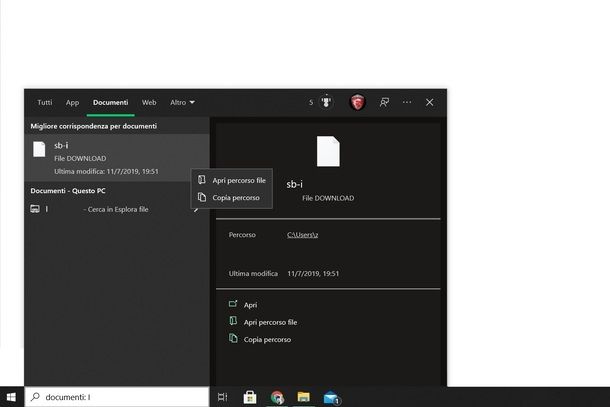The width and height of the screenshot is (610, 407).
Task: Click the copy icon beside Copia percorso in details
Action: click(233, 338)
